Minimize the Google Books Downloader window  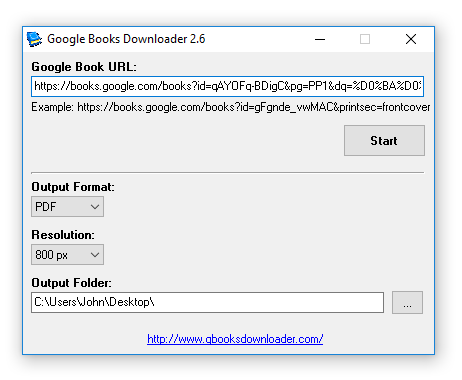coord(320,39)
